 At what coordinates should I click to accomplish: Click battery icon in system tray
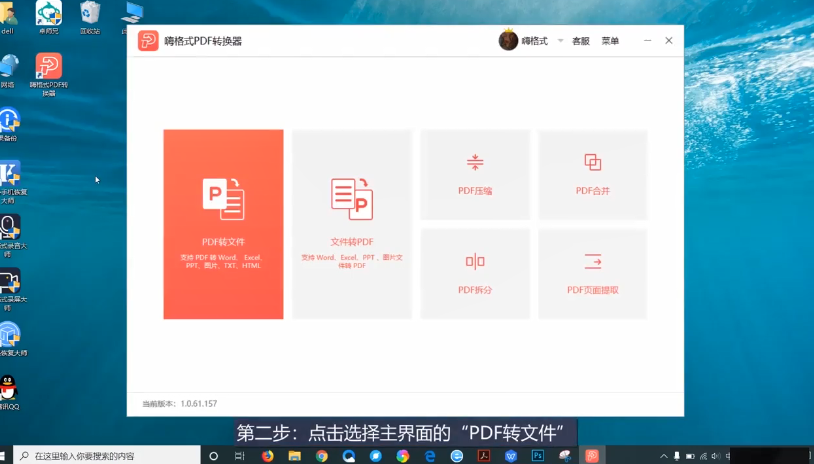pyautogui.click(x=690, y=456)
